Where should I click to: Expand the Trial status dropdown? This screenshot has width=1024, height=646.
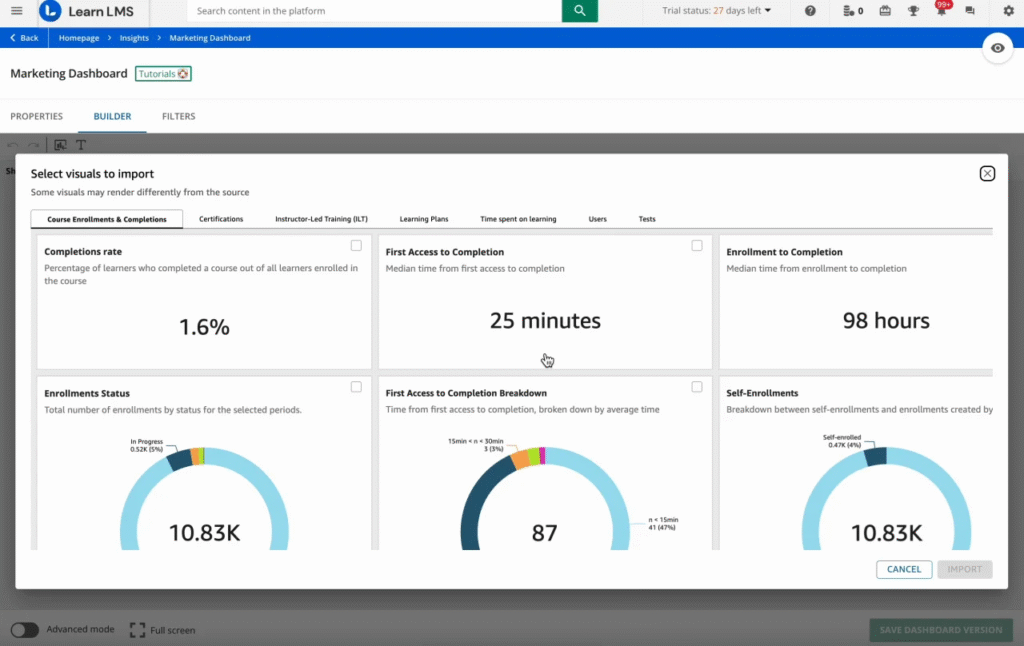(x=717, y=11)
